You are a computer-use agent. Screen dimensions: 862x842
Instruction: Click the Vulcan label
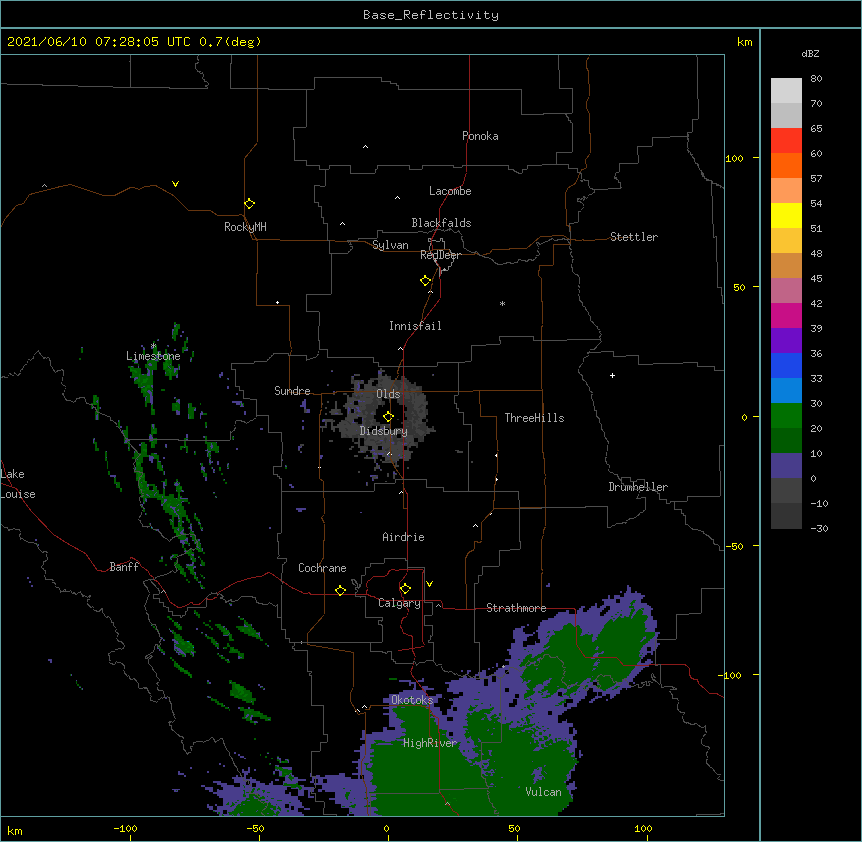(543, 792)
